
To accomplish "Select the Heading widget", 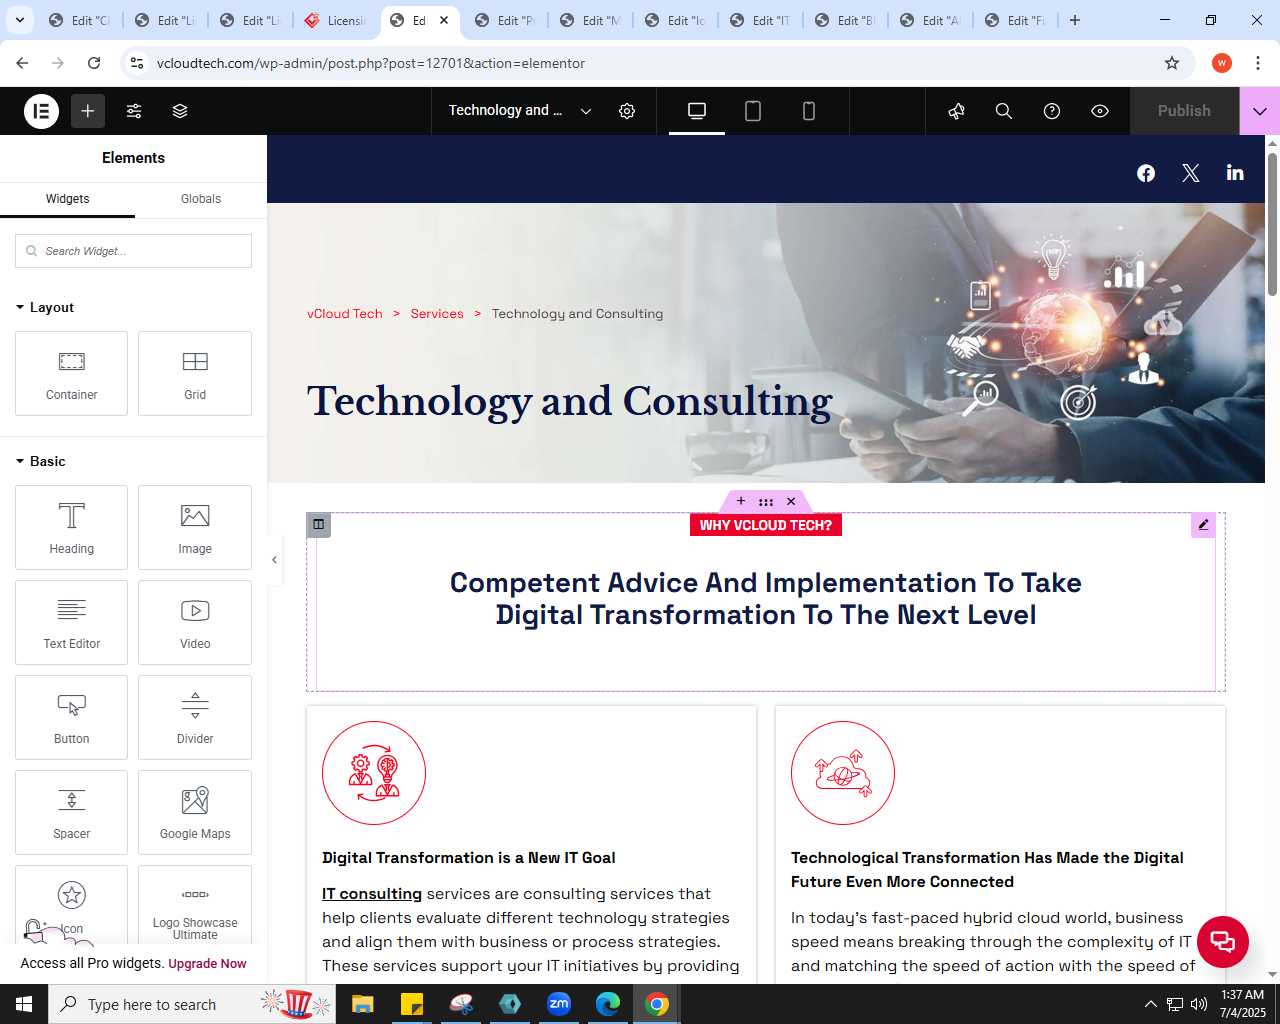I will [71, 527].
